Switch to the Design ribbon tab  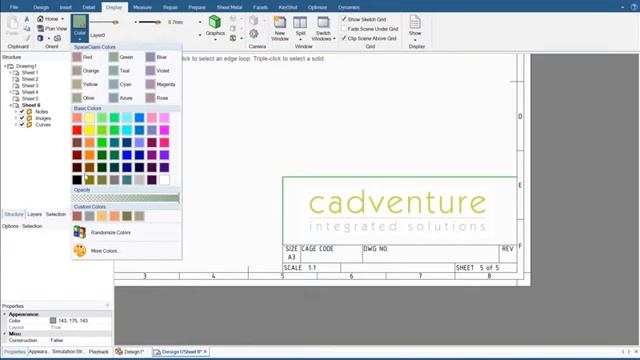click(x=41, y=7)
